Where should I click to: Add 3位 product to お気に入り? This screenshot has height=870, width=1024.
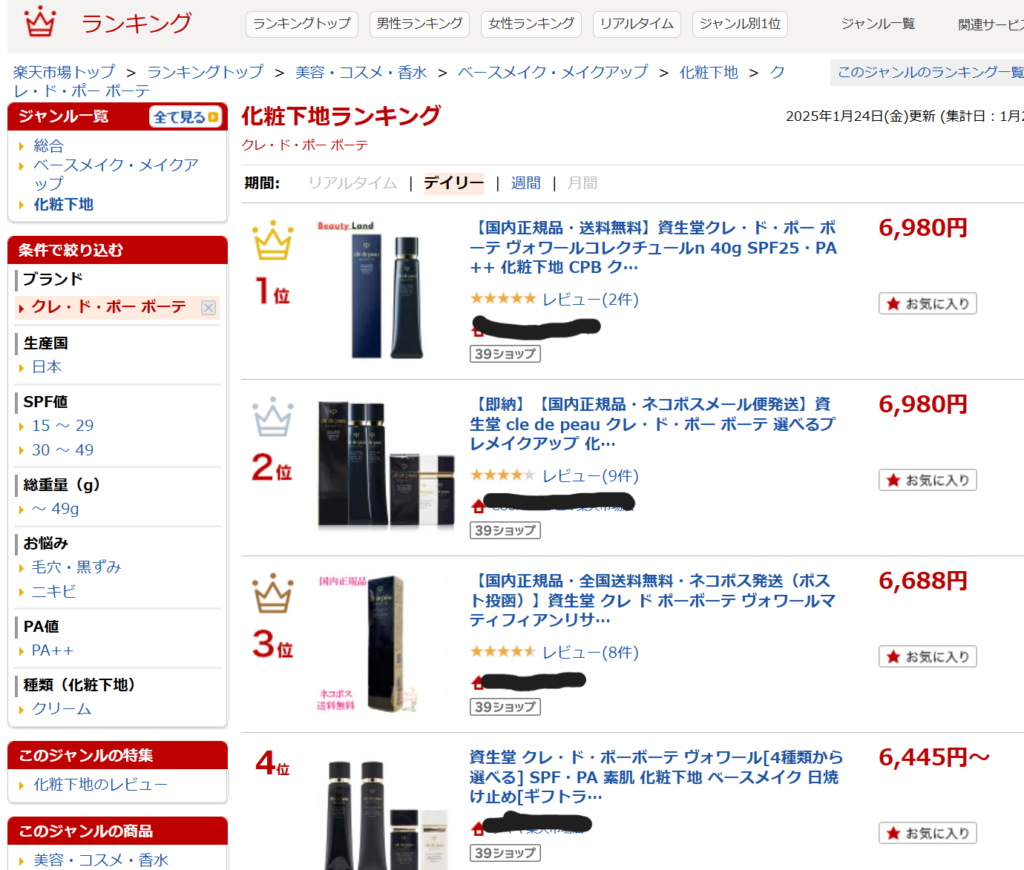pyautogui.click(x=927, y=656)
